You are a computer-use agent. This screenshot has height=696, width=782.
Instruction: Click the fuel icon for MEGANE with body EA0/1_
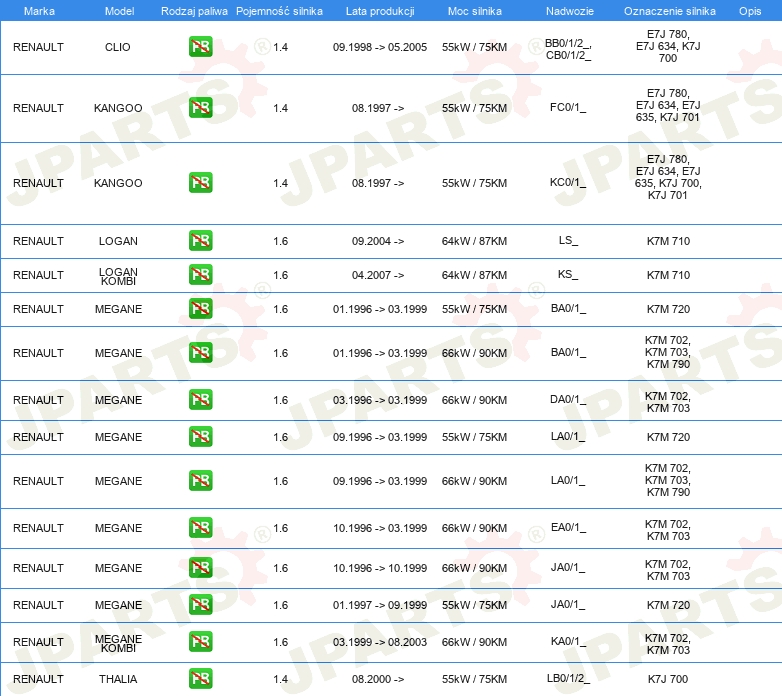200,528
